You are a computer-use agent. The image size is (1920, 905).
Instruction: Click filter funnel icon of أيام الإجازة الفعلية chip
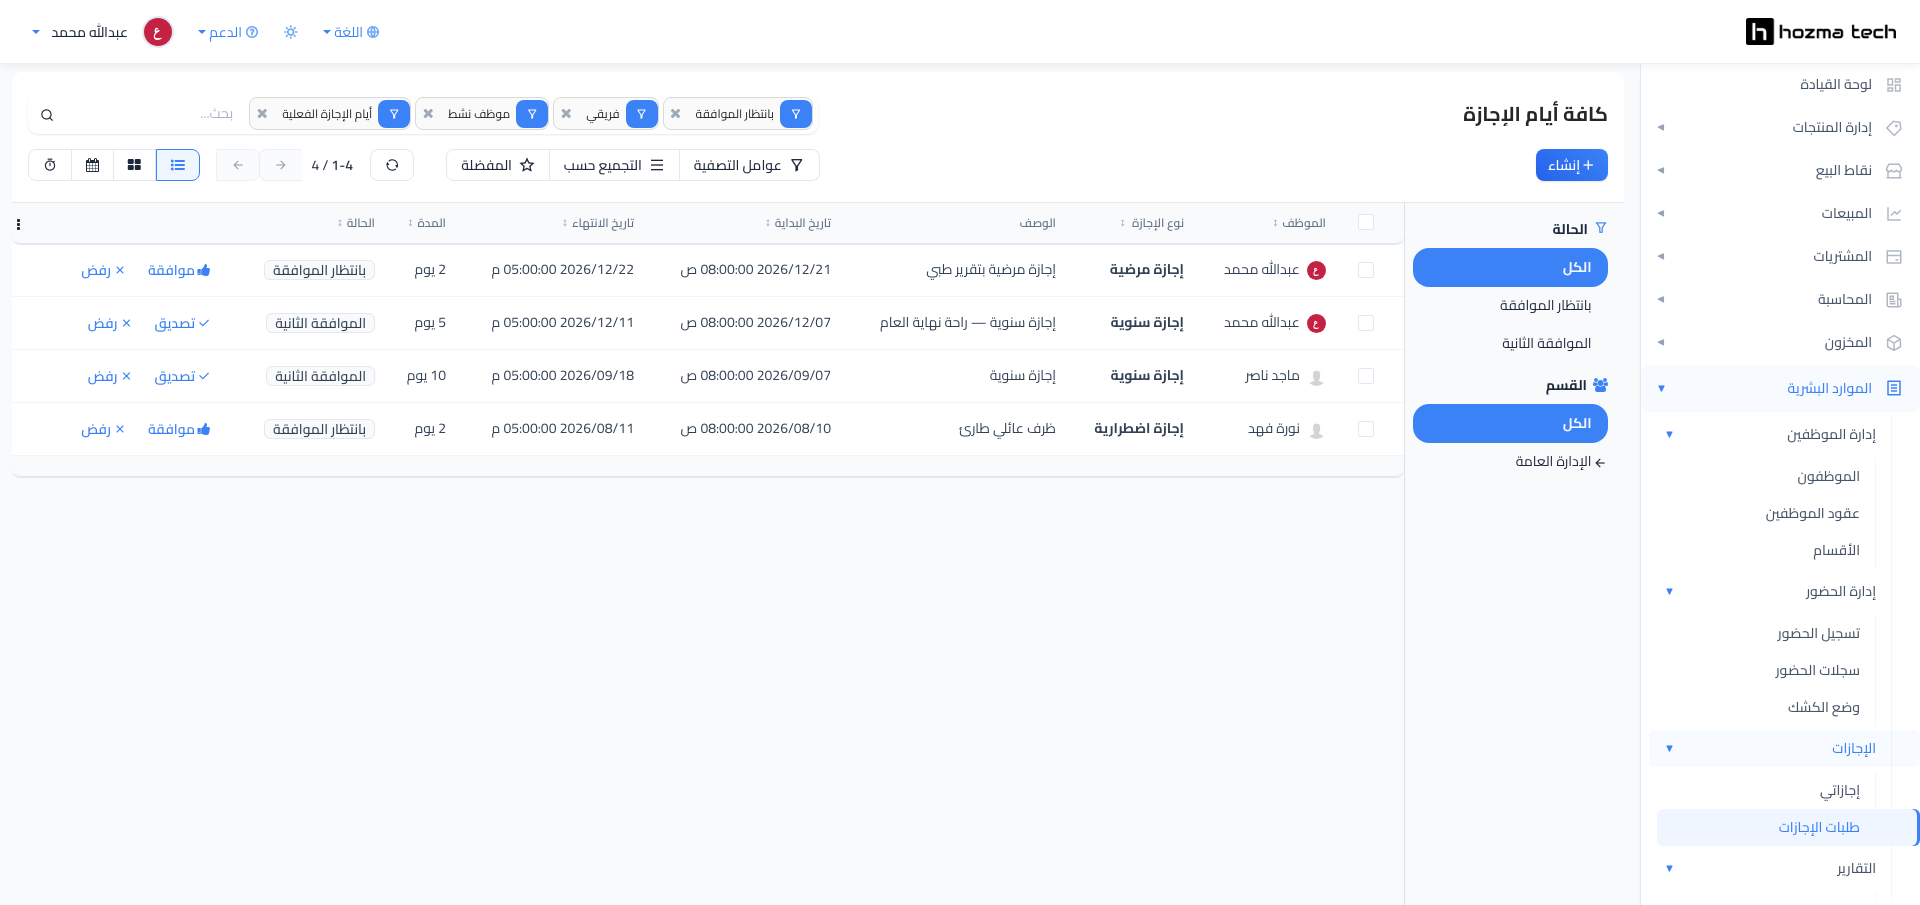coord(394,114)
